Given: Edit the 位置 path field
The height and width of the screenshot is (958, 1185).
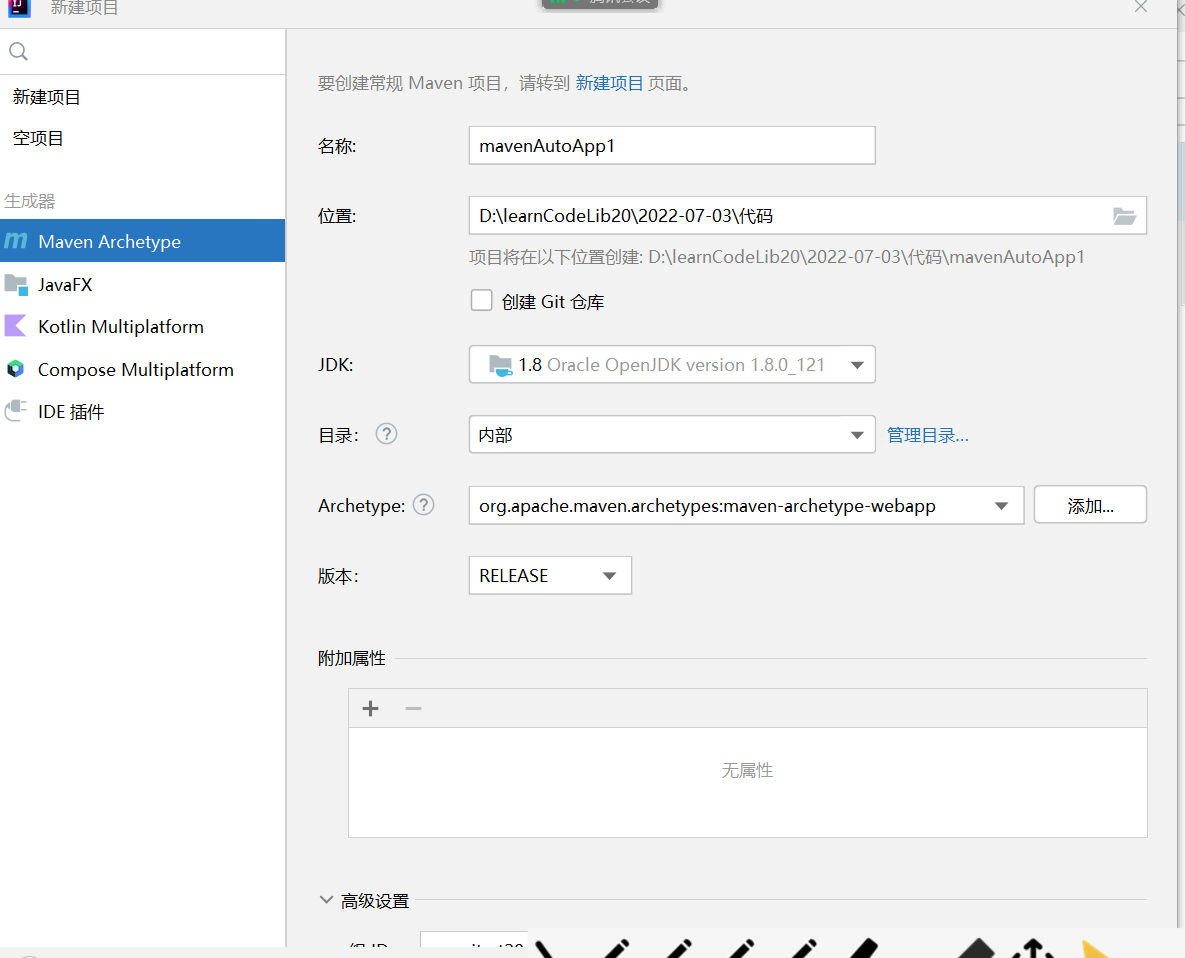Looking at the screenshot, I should [x=808, y=216].
